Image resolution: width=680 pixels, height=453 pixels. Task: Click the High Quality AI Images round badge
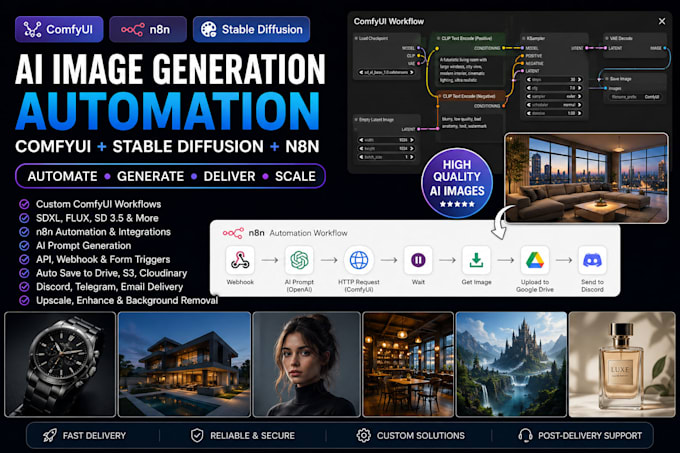tap(457, 183)
